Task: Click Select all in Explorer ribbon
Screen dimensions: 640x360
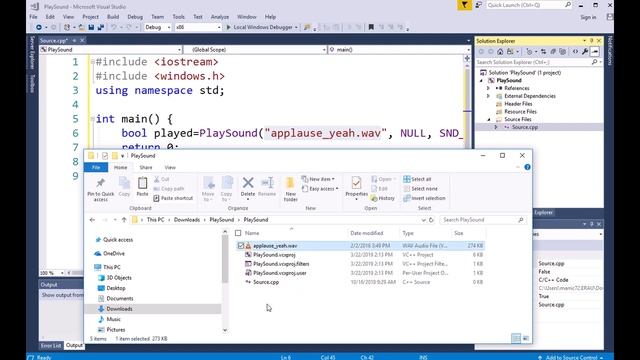Action: click(417, 179)
